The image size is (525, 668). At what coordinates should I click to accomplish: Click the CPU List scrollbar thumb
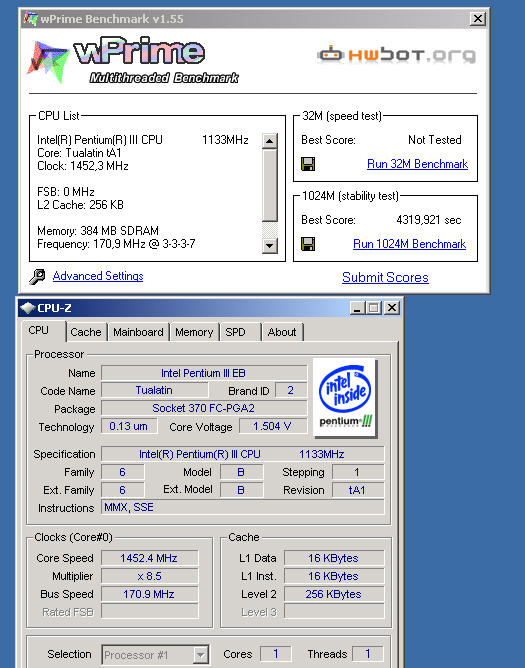click(x=270, y=185)
